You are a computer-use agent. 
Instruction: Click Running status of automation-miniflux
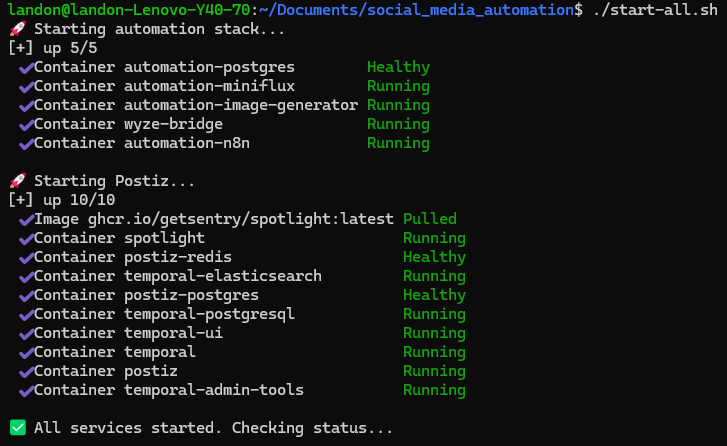click(398, 87)
